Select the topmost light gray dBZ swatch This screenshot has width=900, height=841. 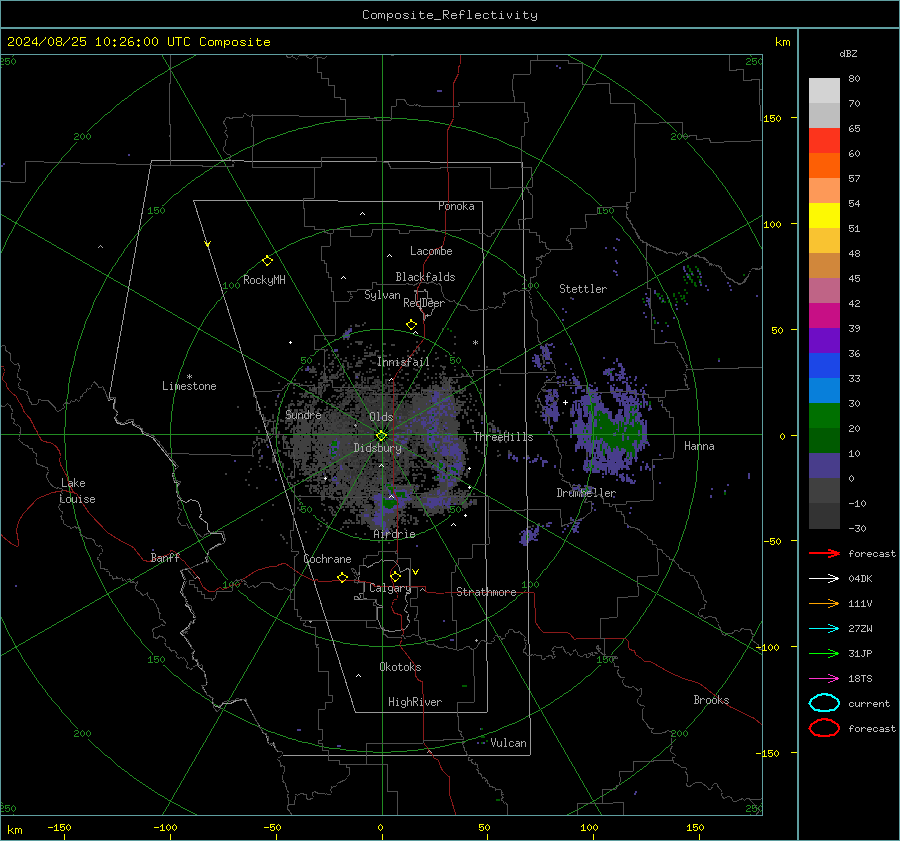tap(824, 91)
